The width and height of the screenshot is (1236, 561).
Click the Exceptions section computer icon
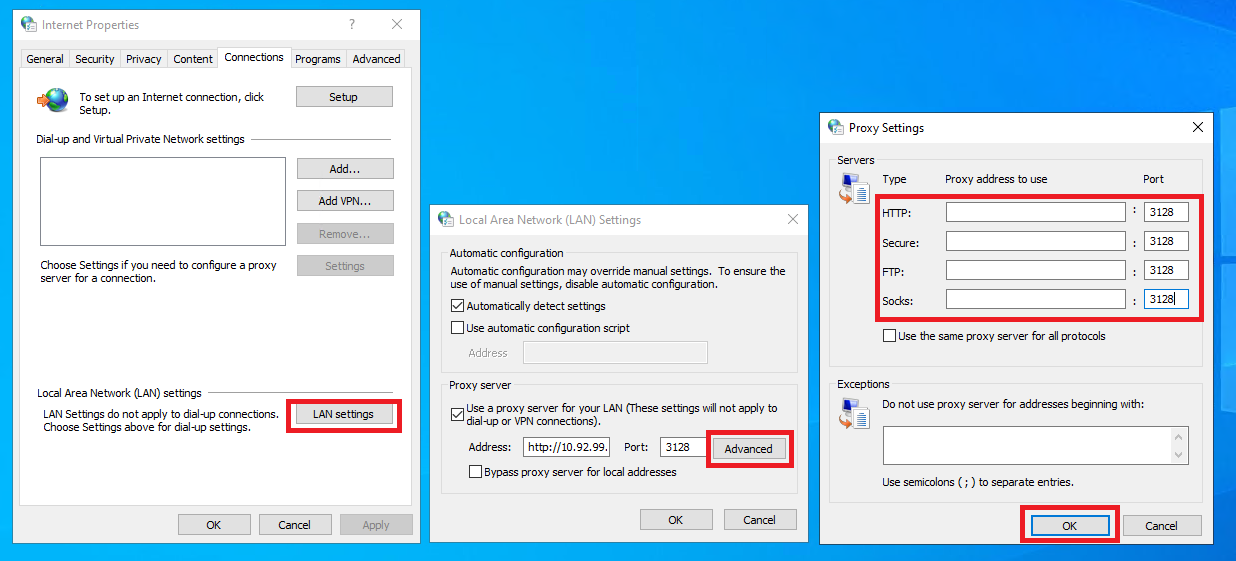coord(854,413)
